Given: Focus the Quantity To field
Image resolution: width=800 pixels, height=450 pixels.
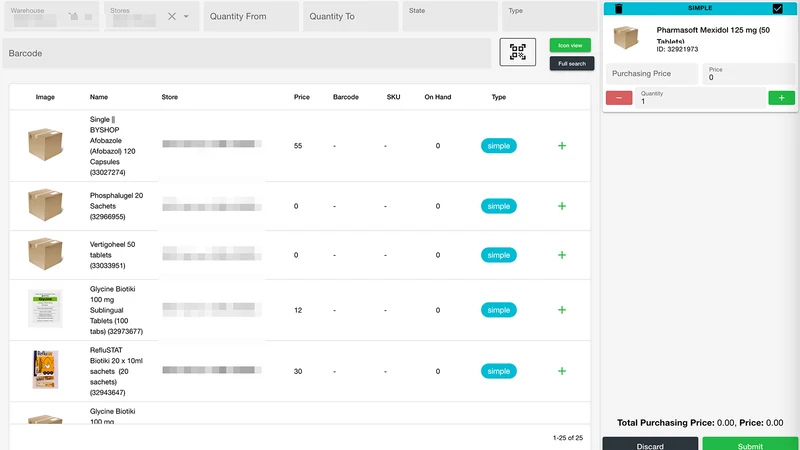Looking at the screenshot, I should click(x=351, y=16).
